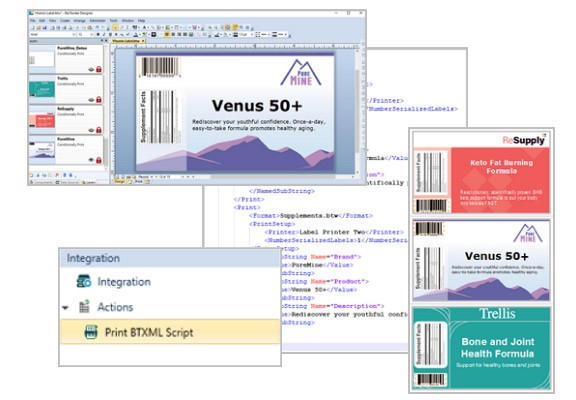Select the PureMine layer

click(66, 150)
